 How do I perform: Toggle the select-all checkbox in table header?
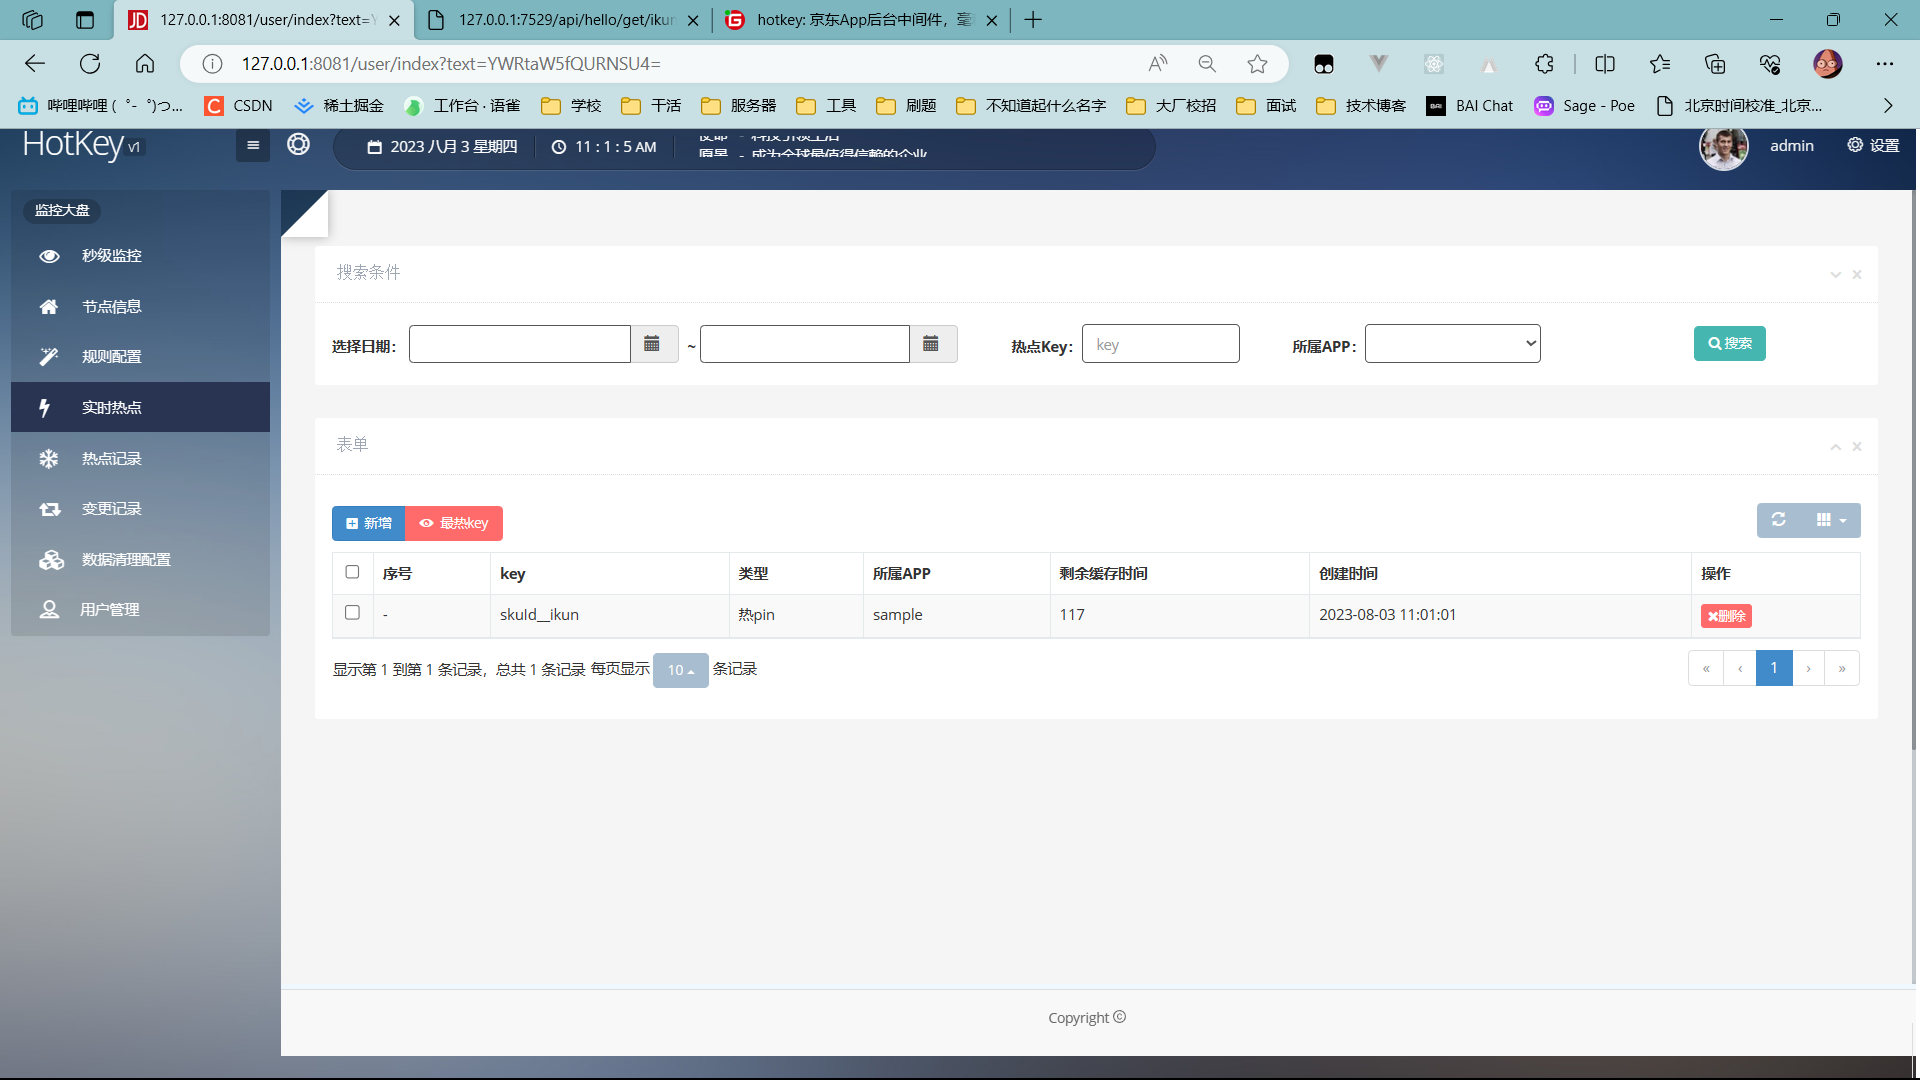[x=352, y=572]
